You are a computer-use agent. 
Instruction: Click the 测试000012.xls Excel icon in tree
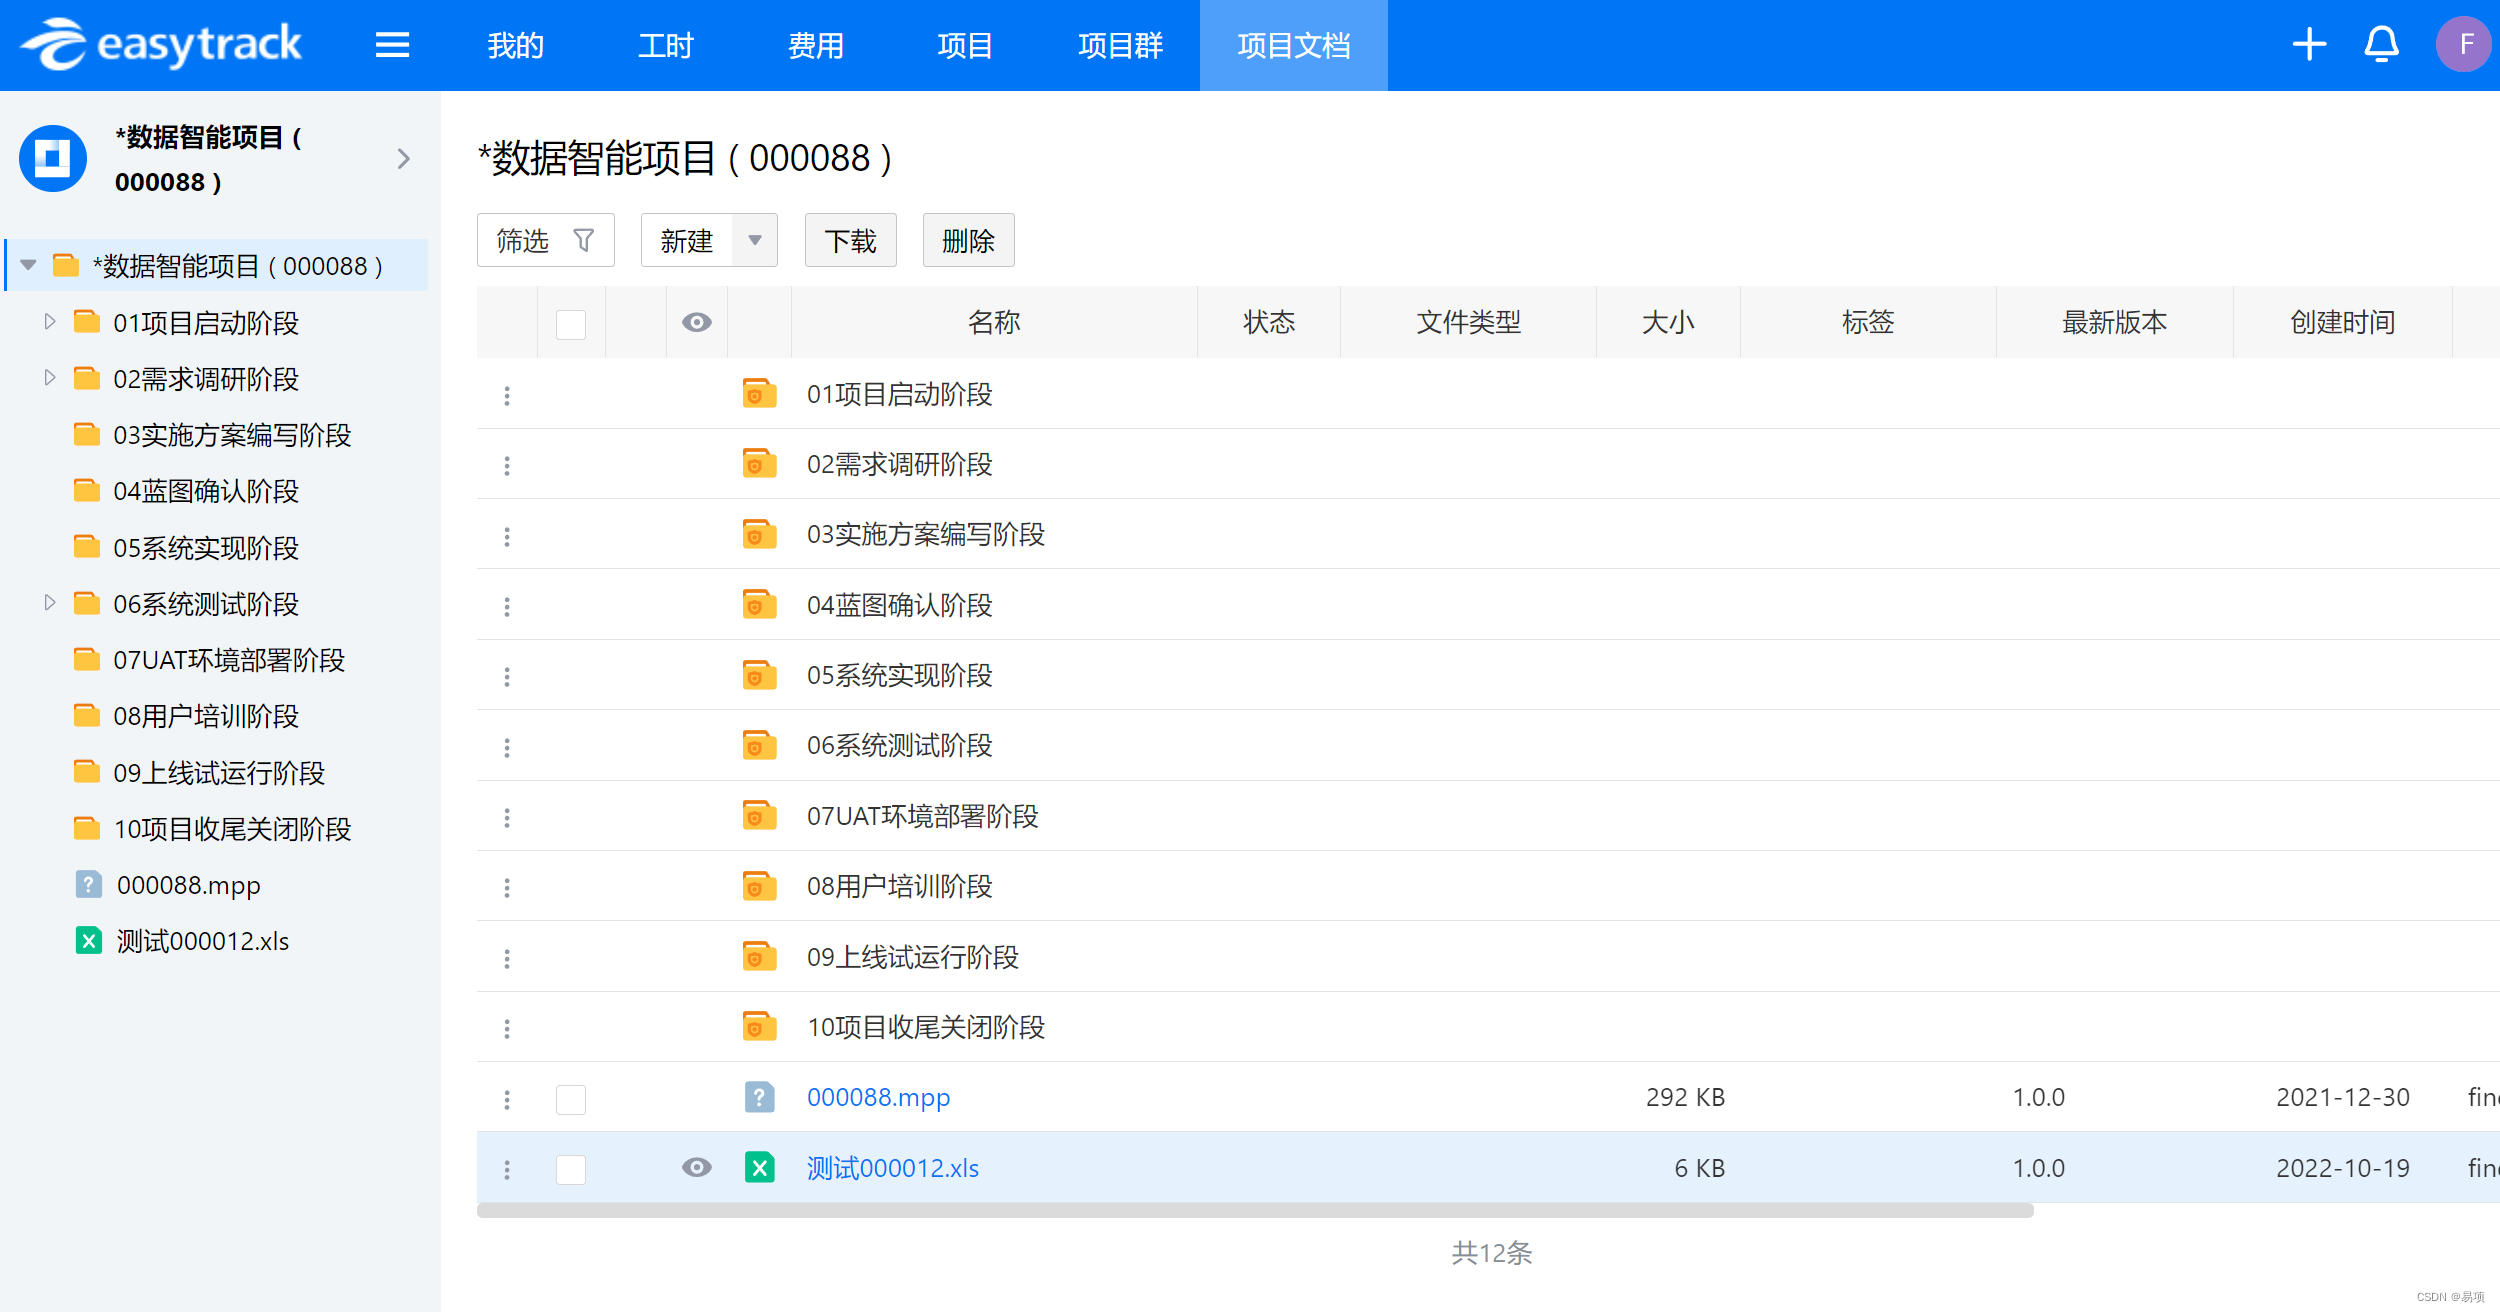point(88,940)
